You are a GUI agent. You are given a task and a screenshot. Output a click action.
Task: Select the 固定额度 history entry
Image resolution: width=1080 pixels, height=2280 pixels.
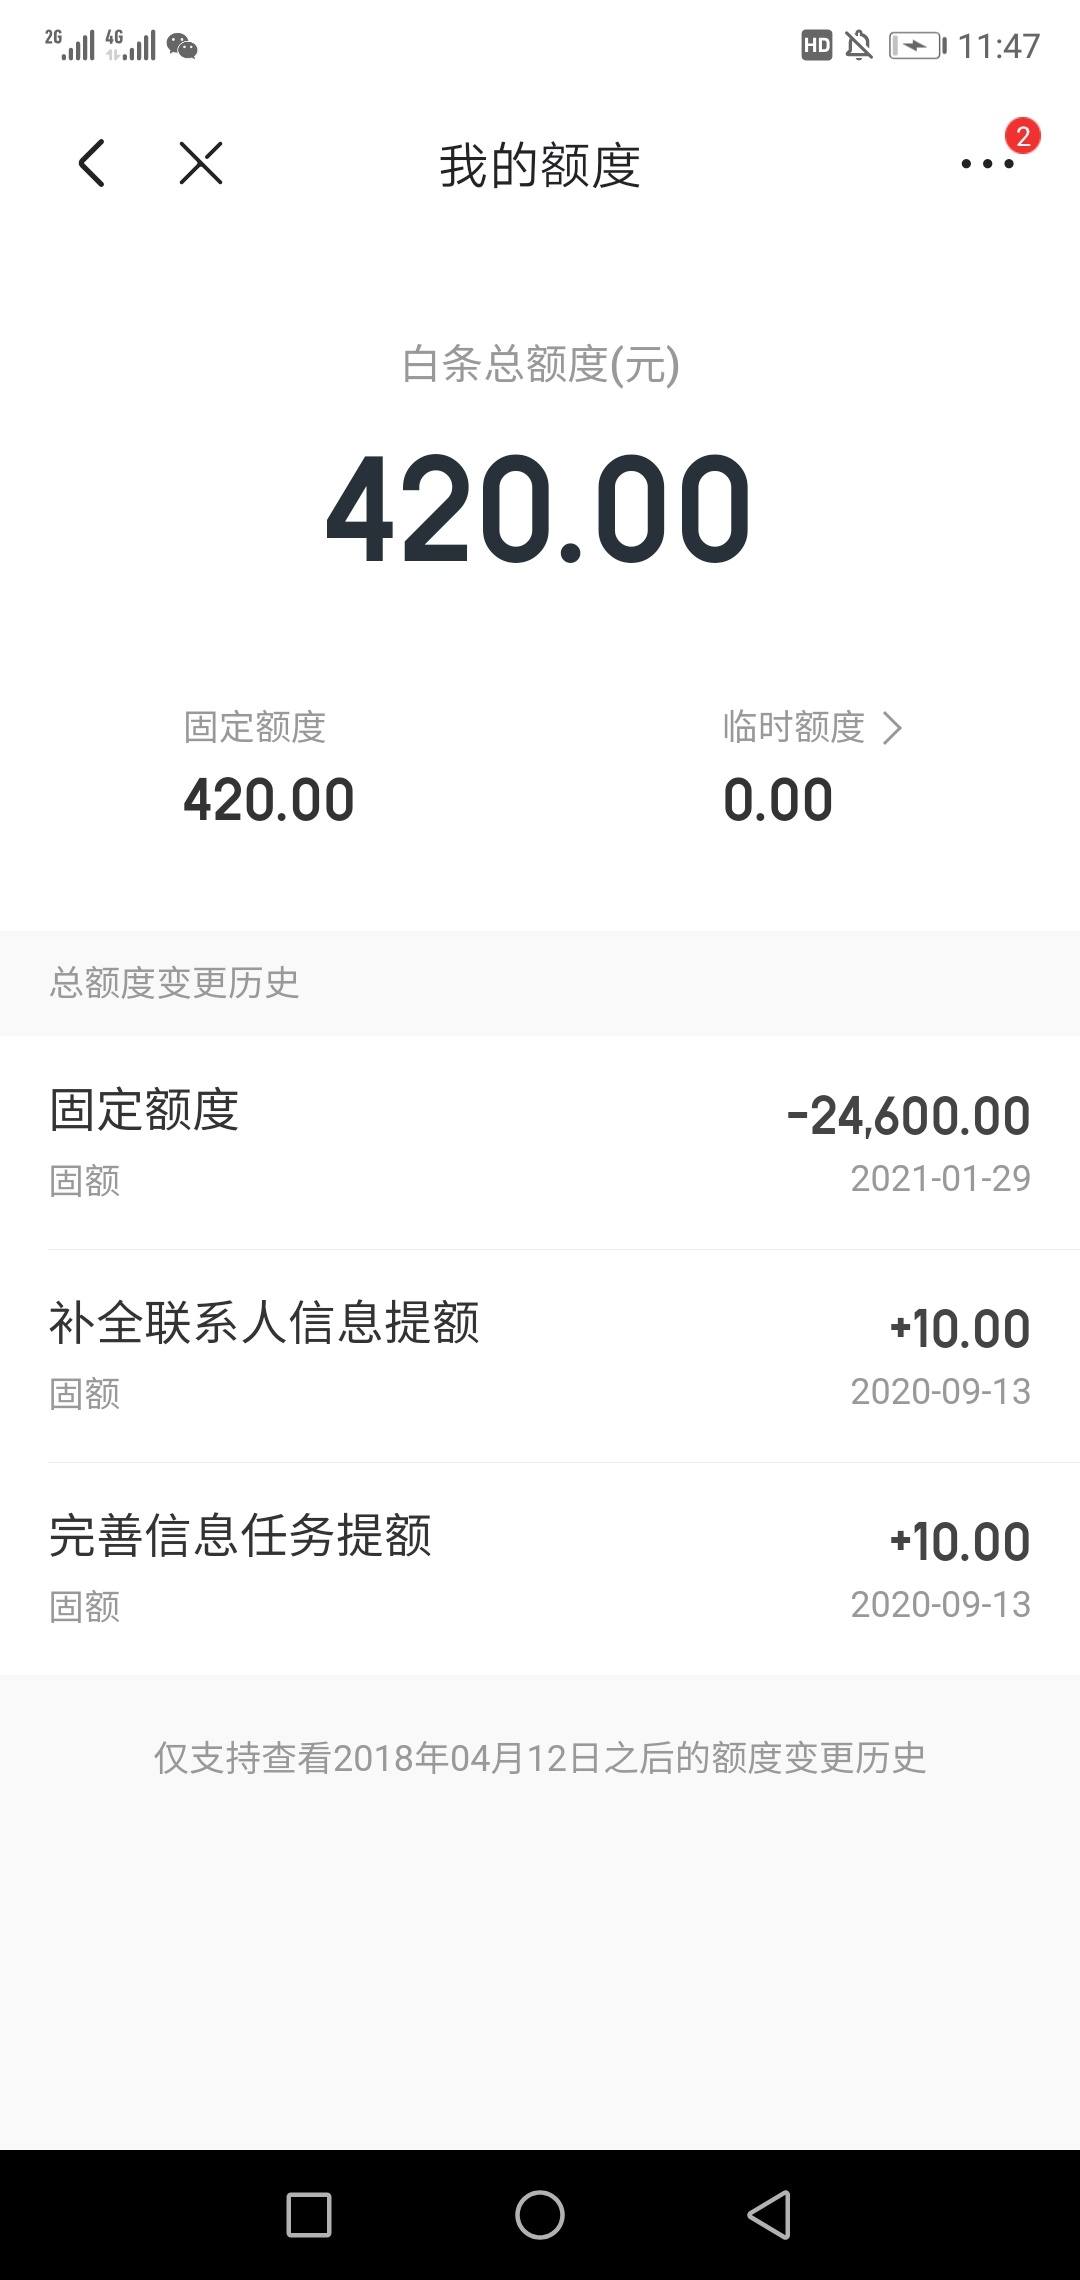540,1142
